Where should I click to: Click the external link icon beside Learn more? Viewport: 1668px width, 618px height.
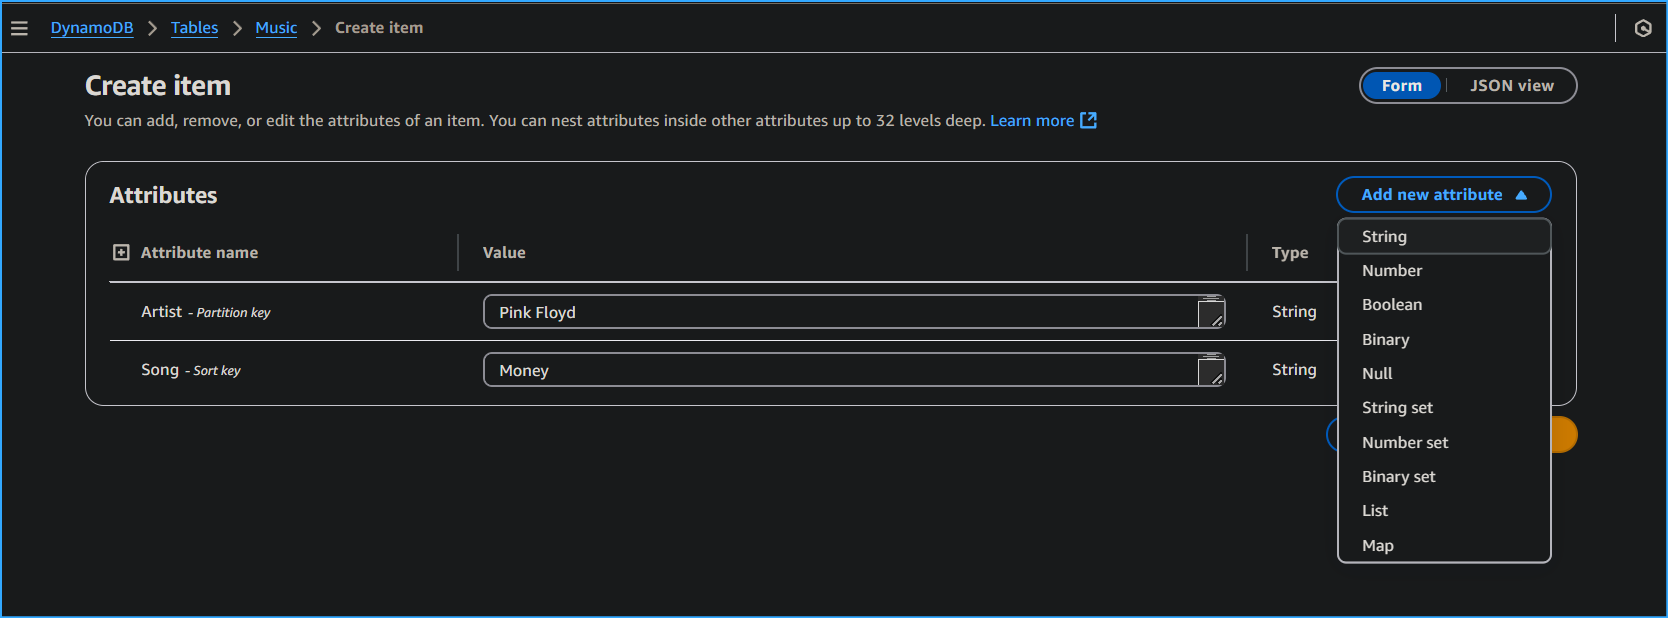tap(1089, 120)
